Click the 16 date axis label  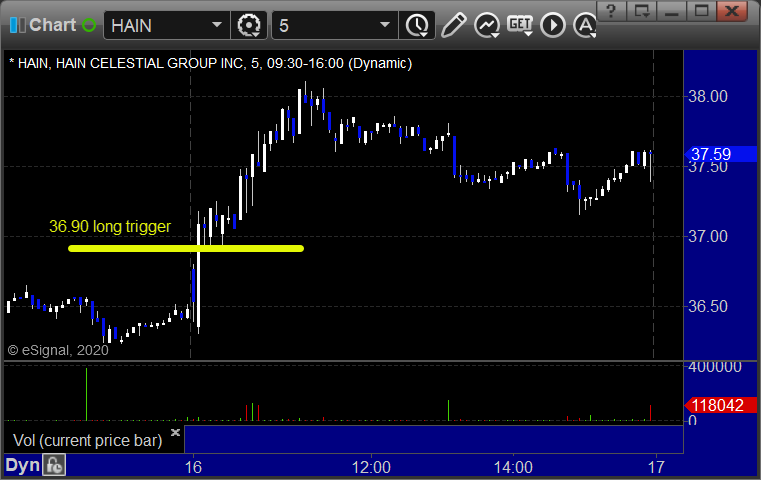(x=193, y=467)
